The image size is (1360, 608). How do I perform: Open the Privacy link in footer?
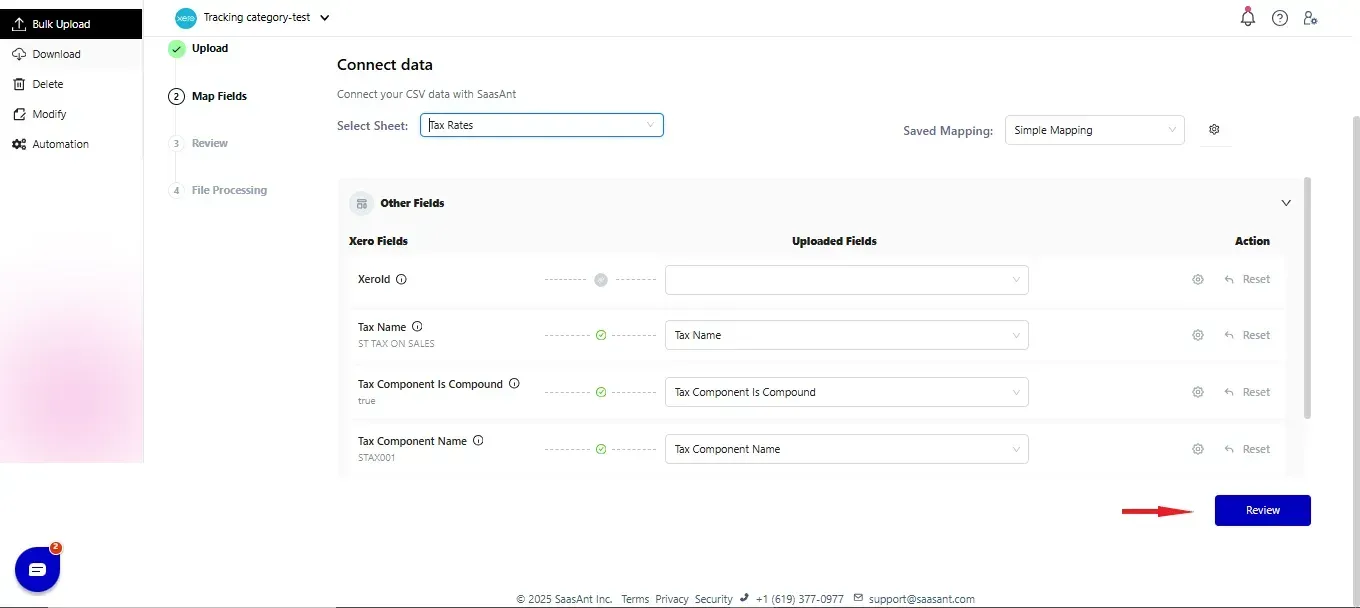pyautogui.click(x=672, y=599)
